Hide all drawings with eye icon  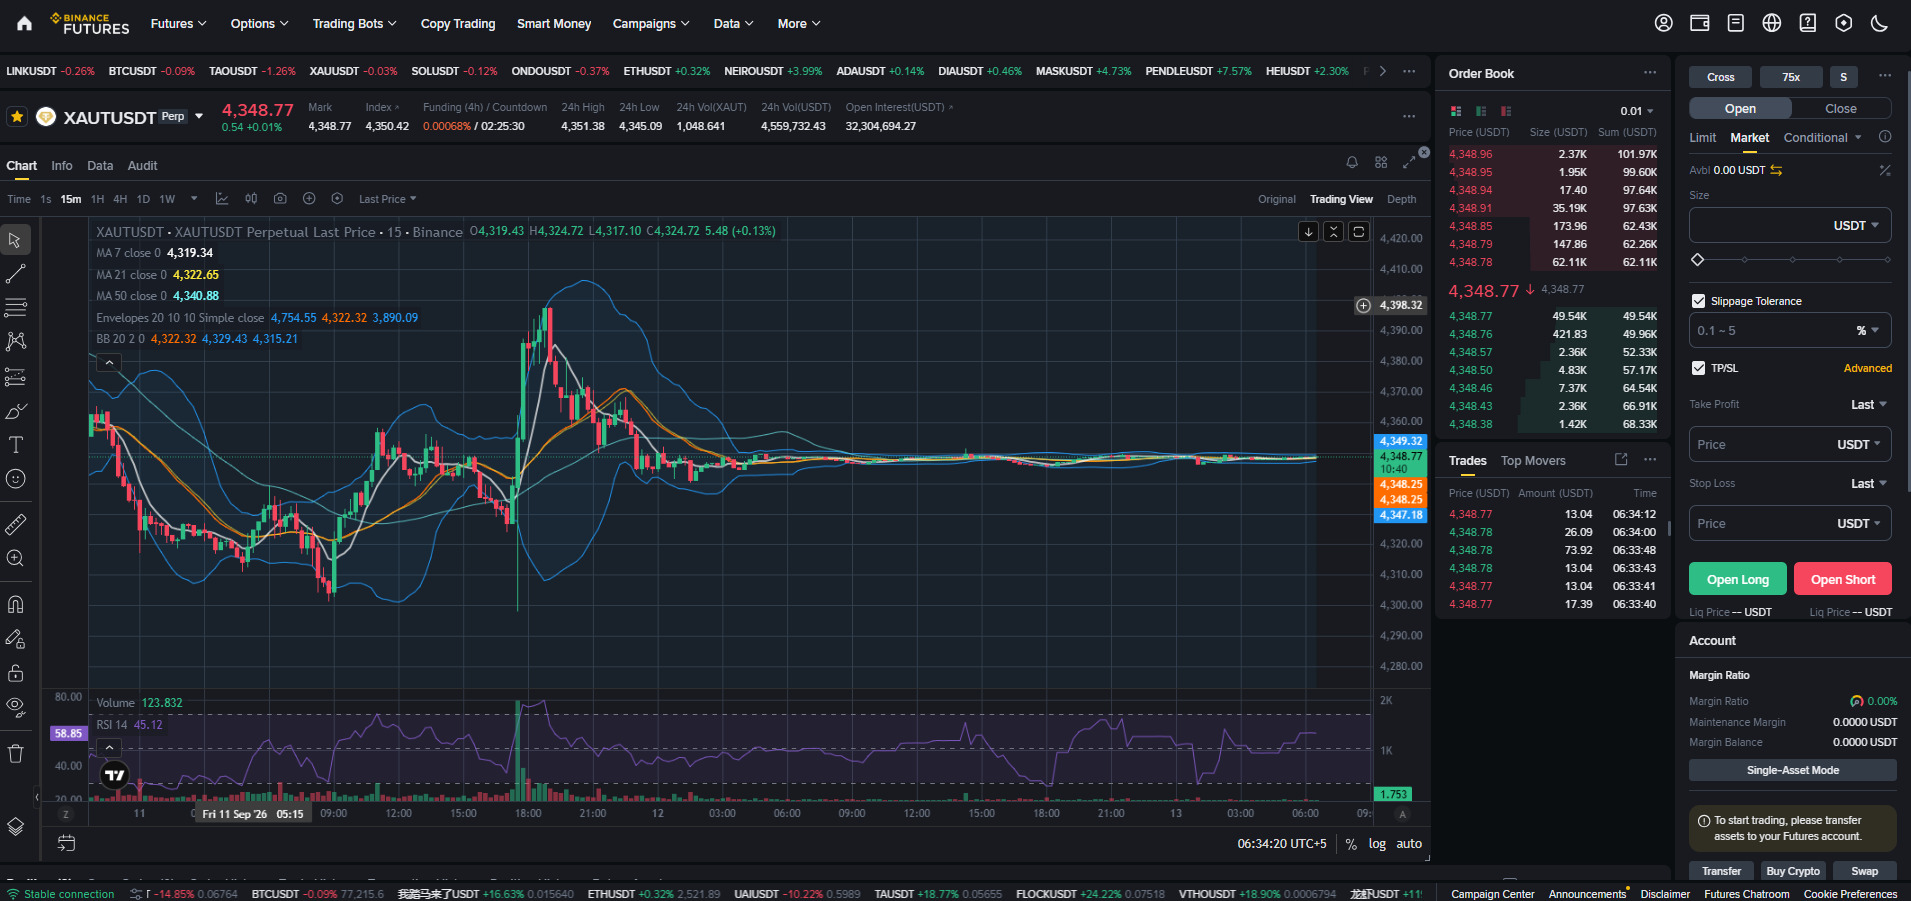pos(16,707)
